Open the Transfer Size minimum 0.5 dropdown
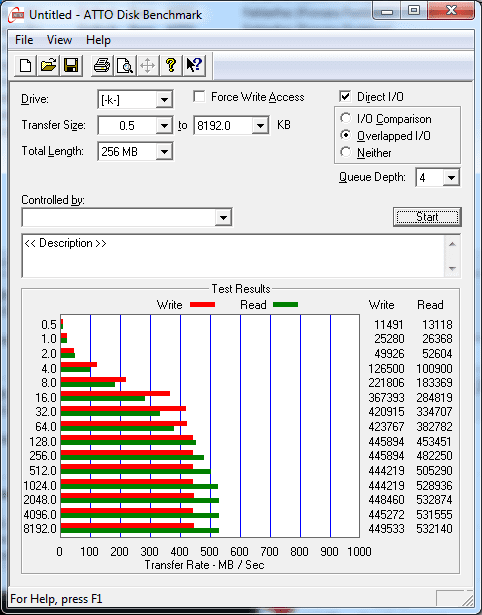The image size is (482, 615). (x=164, y=126)
